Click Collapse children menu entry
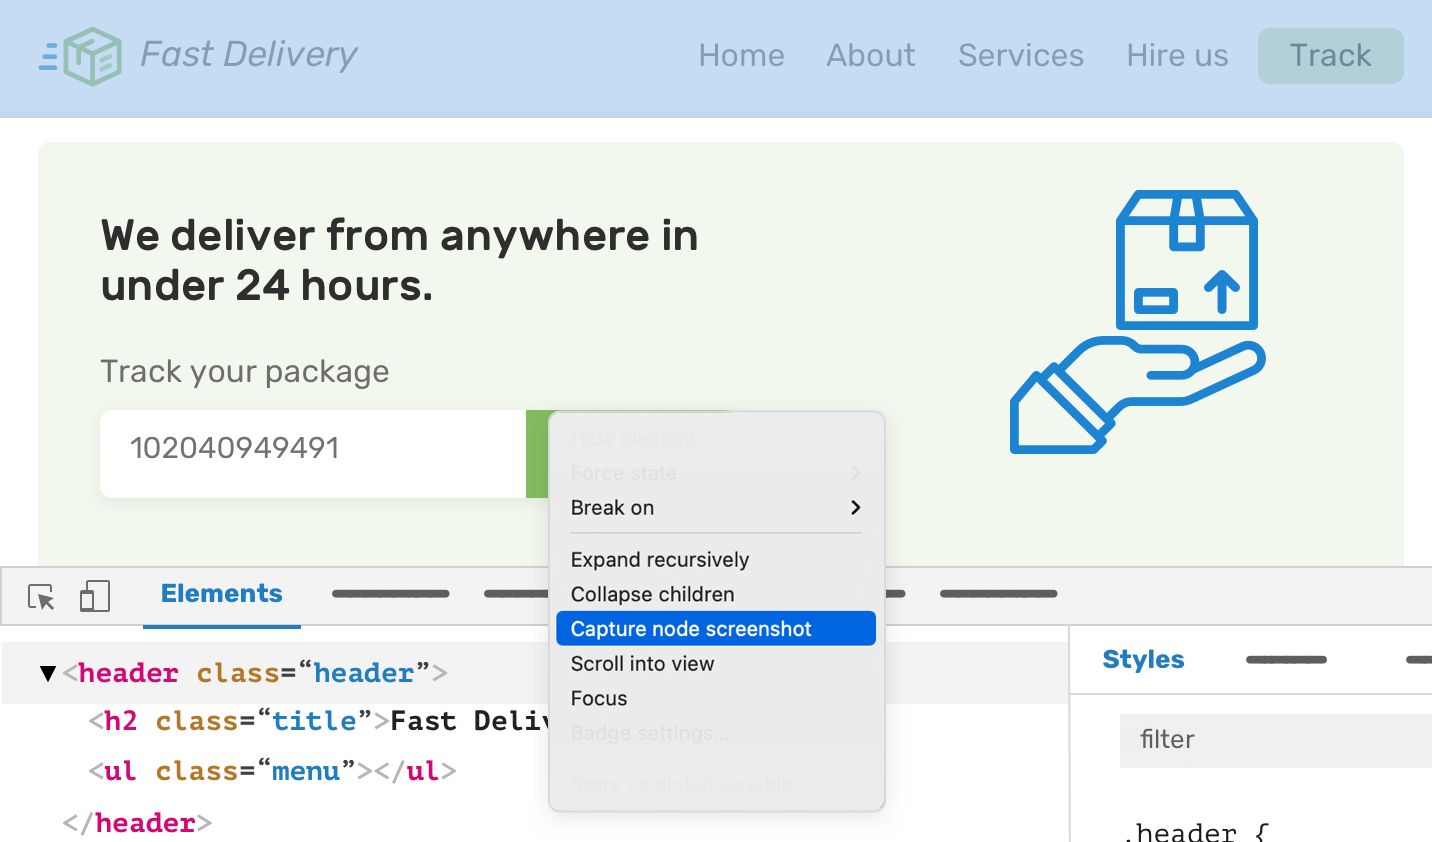1432x842 pixels. click(652, 594)
